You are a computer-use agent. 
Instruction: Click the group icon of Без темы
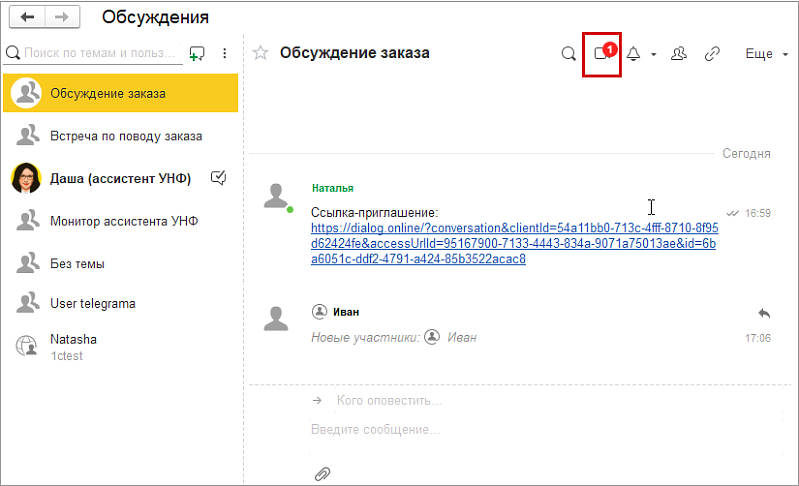coord(28,263)
